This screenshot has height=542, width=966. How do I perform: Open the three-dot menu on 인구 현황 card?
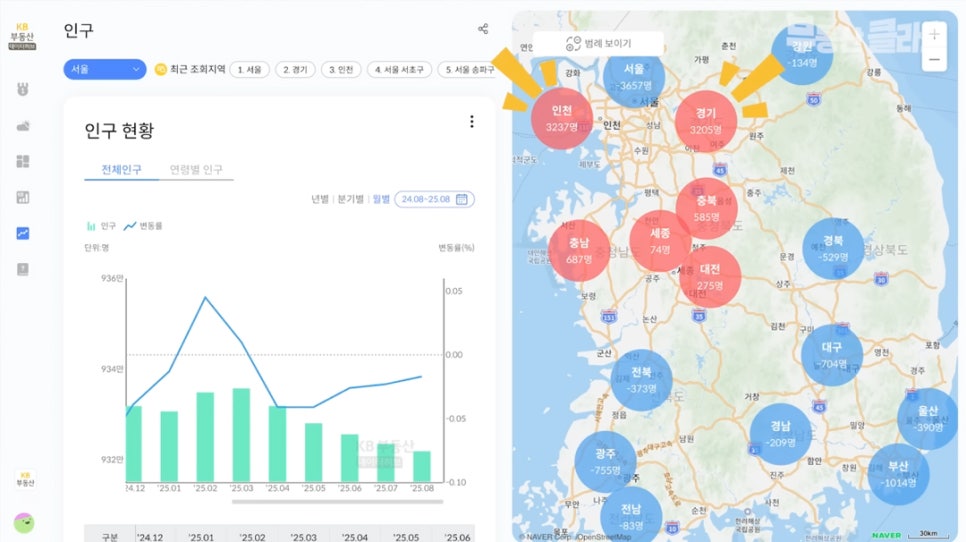tap(472, 122)
